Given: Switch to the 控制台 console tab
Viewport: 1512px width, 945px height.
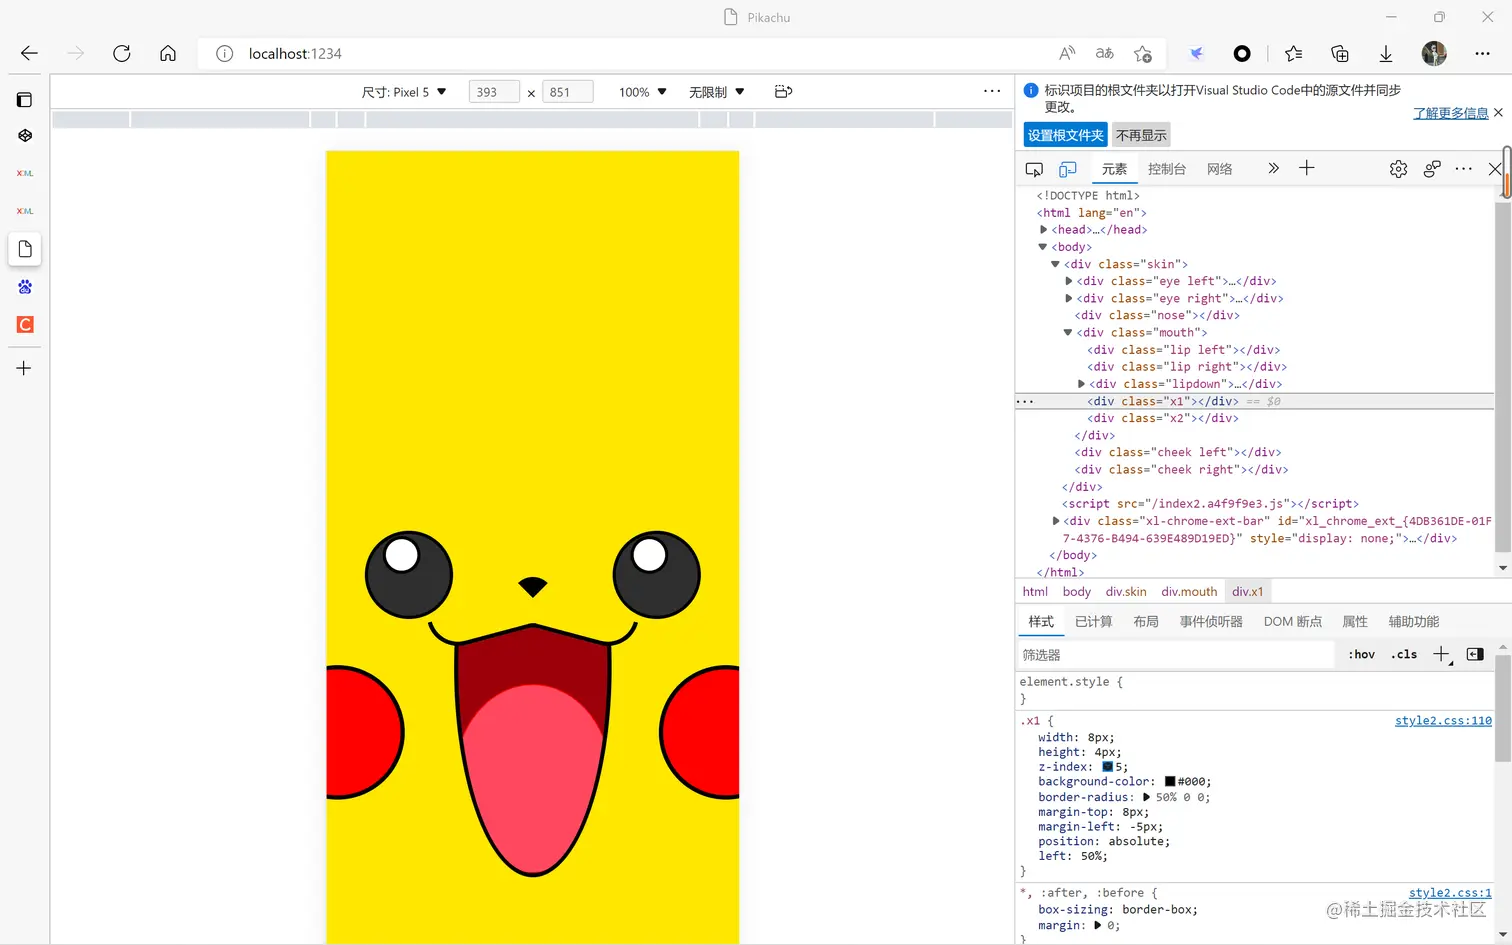Looking at the screenshot, I should [x=1166, y=169].
